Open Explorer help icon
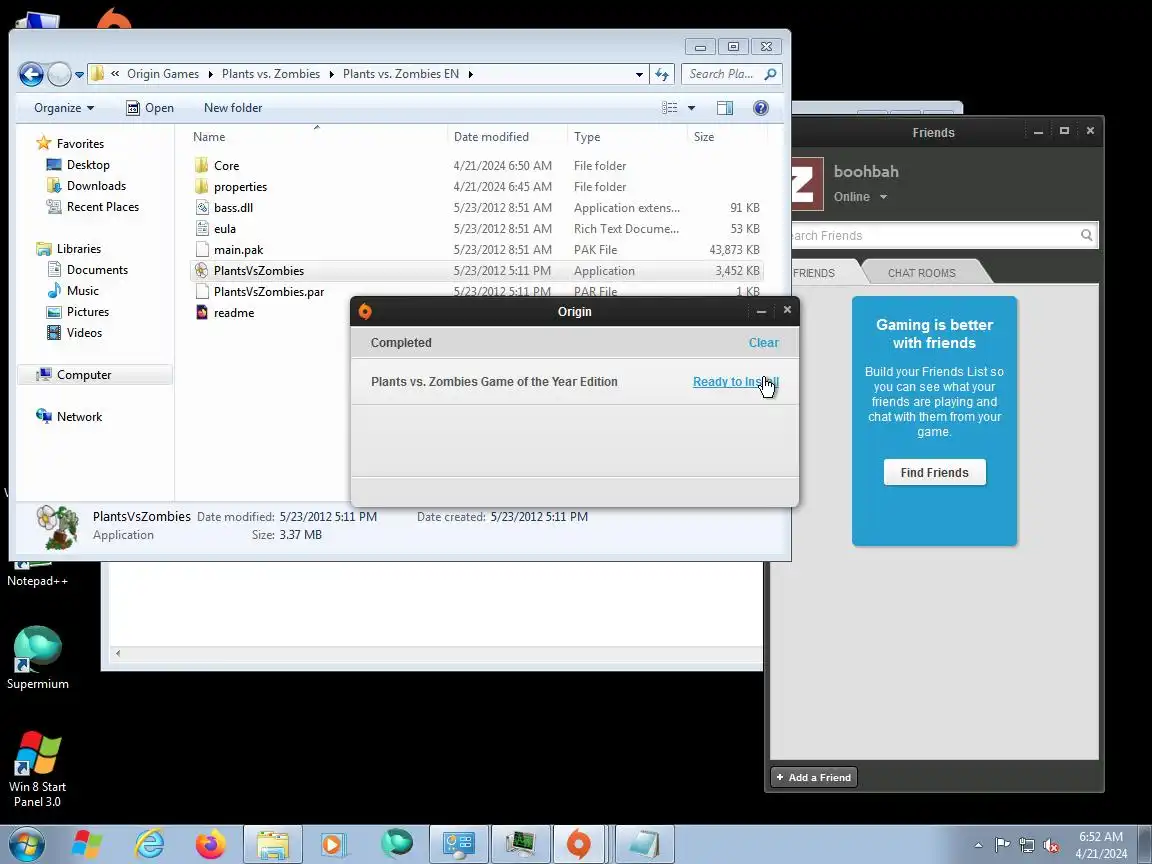The height and width of the screenshot is (864, 1152). 761,108
